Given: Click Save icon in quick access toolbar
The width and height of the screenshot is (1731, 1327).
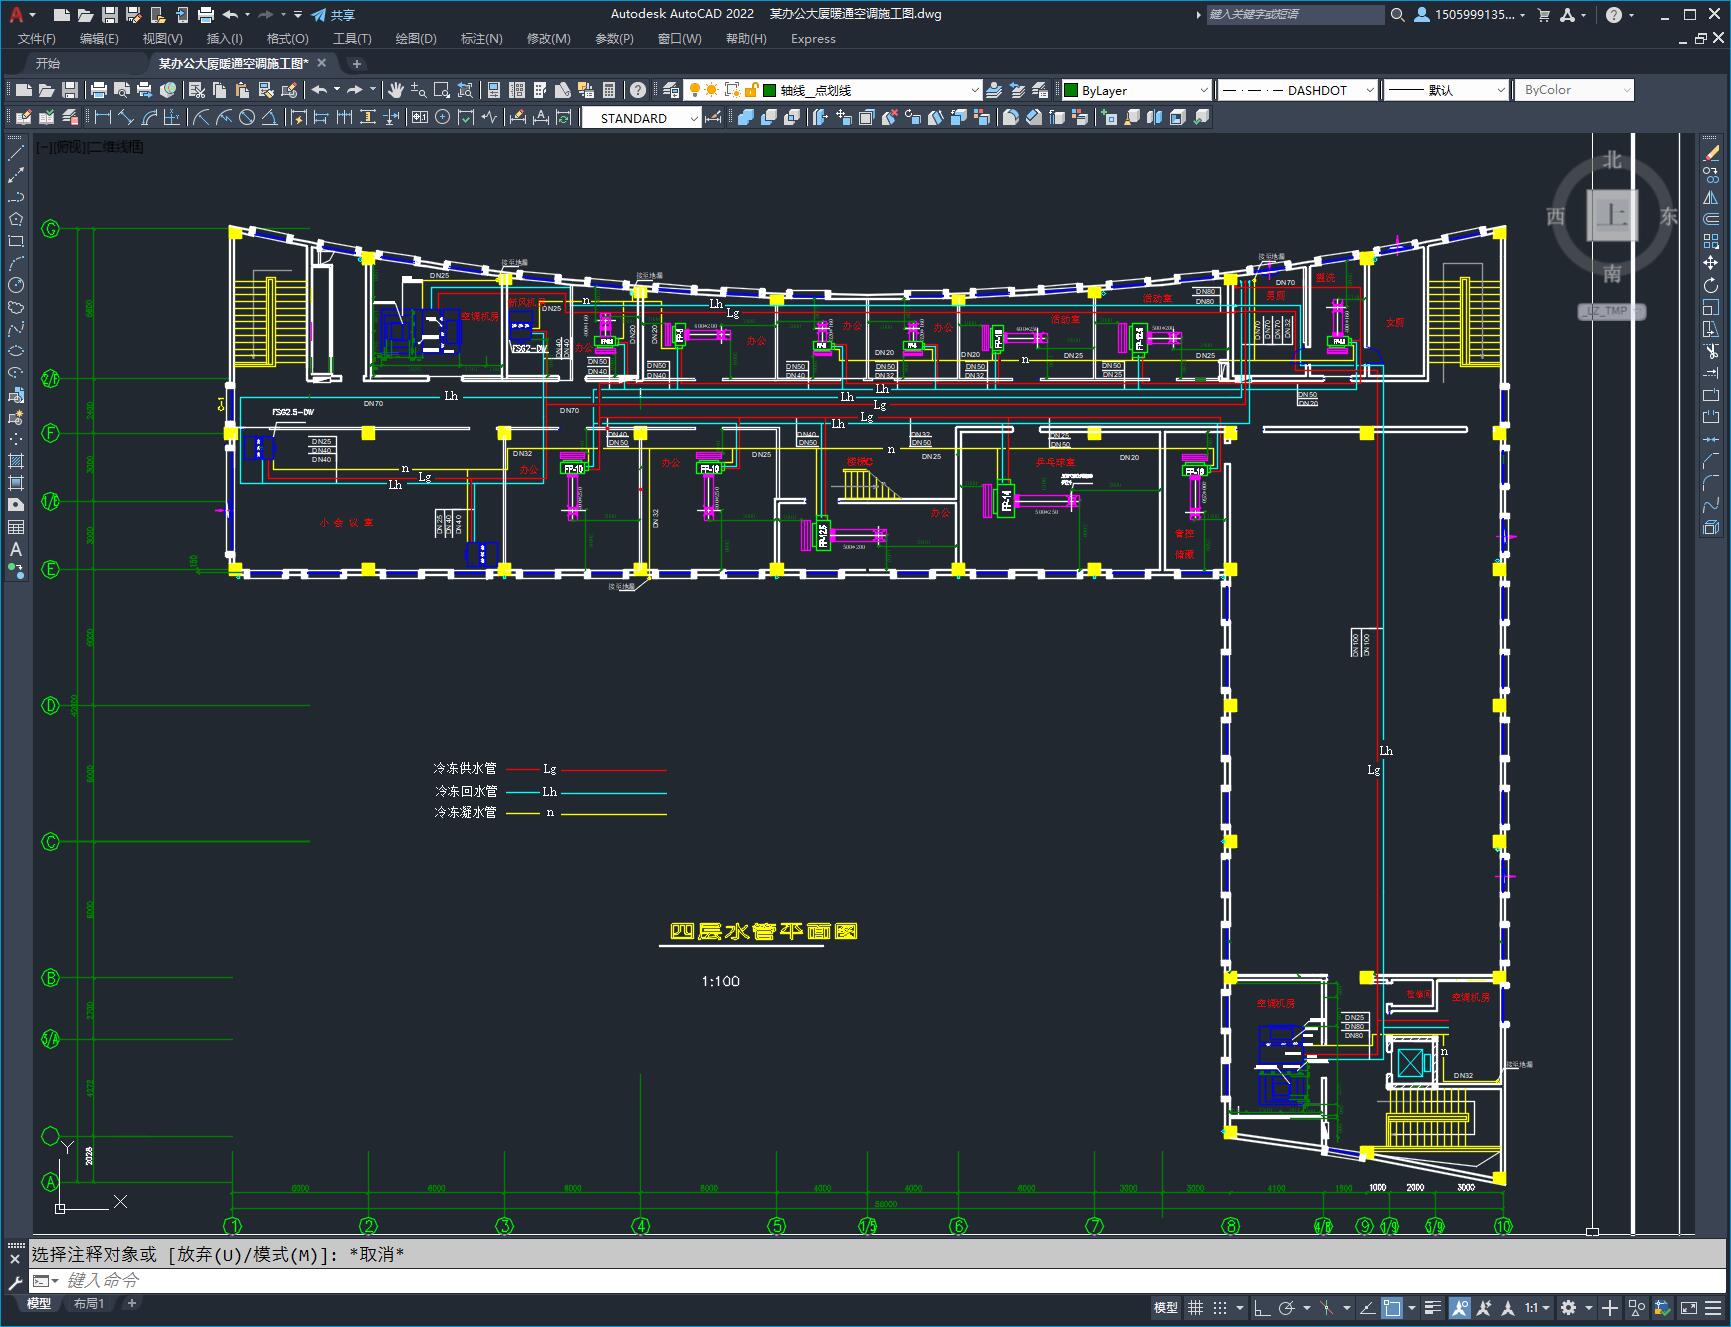Looking at the screenshot, I should pos(110,15).
